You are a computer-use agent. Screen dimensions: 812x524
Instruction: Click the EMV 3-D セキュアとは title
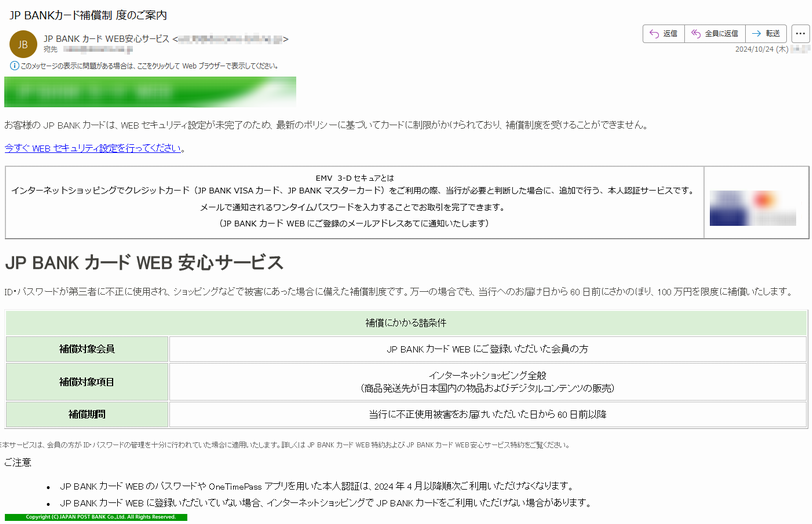(355, 178)
